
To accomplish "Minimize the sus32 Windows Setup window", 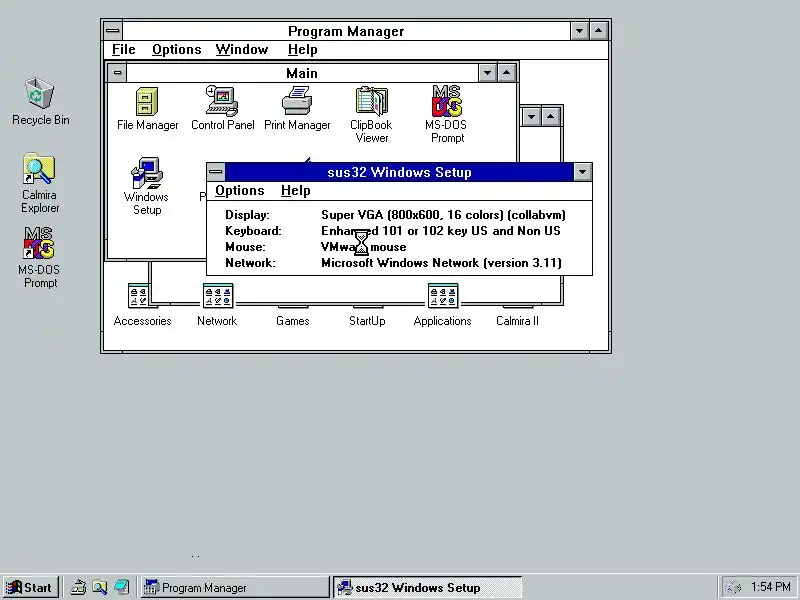I will pyautogui.click(x=582, y=172).
